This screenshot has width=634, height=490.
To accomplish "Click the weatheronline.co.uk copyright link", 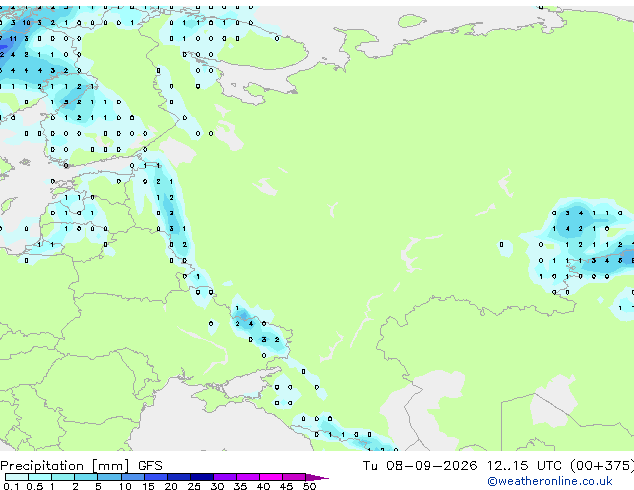I will click(550, 481).
